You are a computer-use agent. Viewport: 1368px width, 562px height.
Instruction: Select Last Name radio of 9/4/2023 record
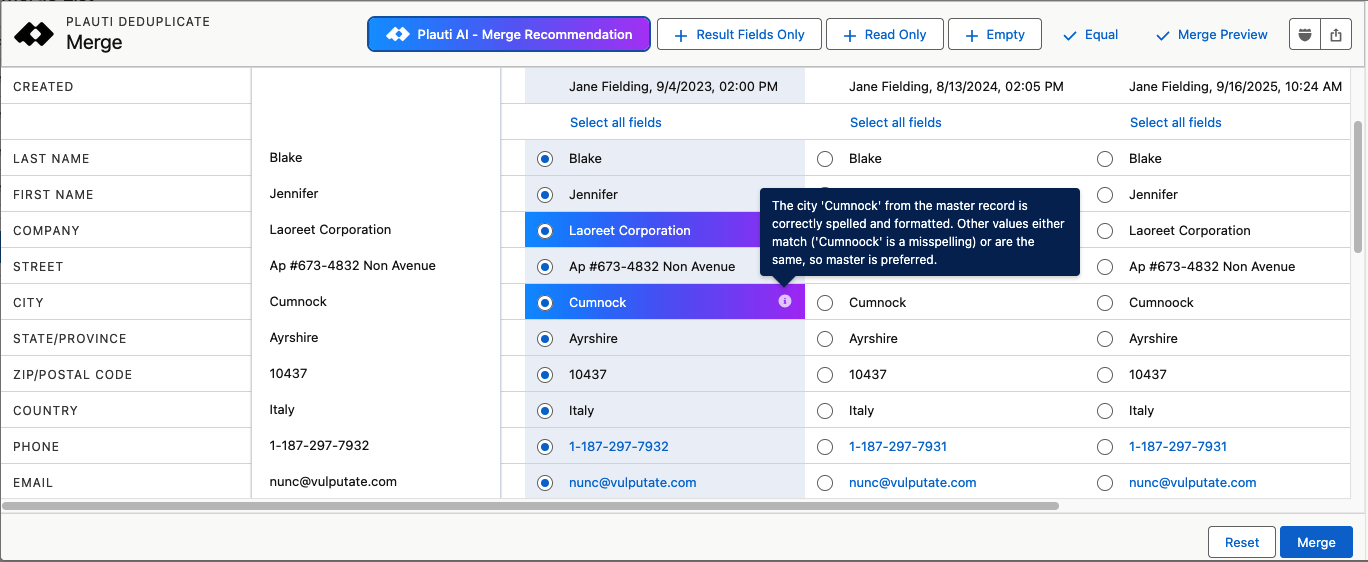(545, 158)
